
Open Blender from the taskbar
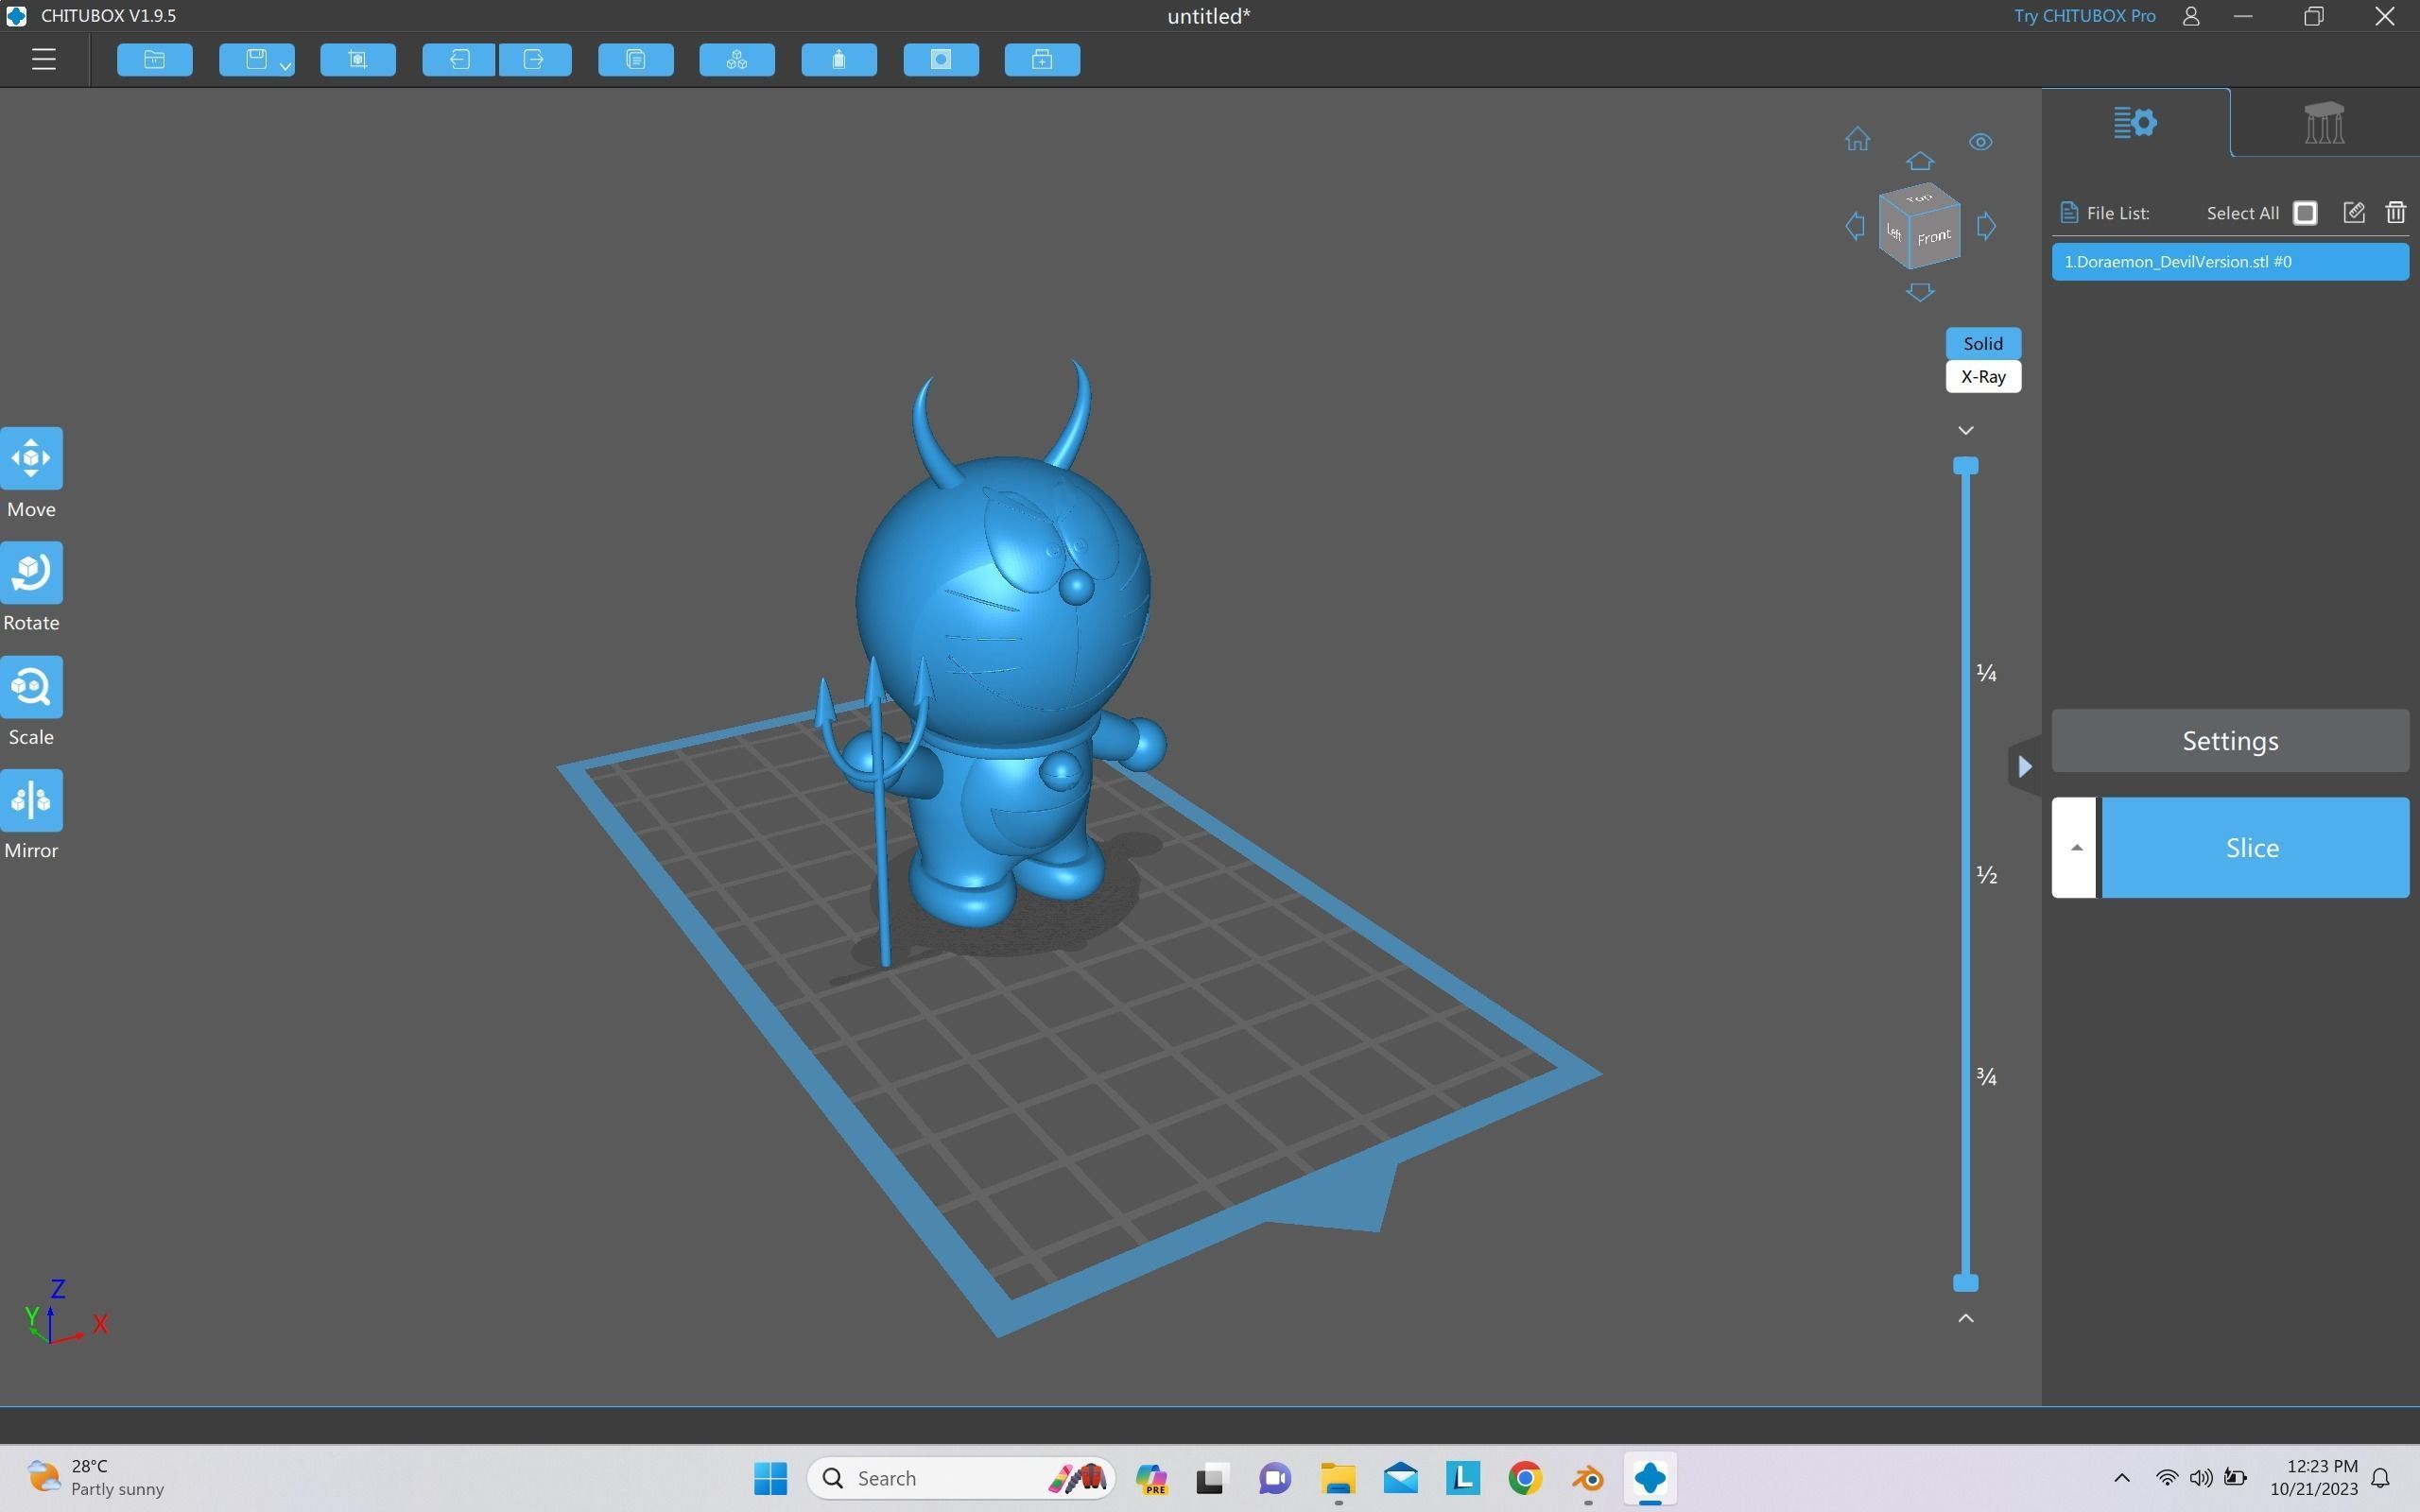(1587, 1478)
